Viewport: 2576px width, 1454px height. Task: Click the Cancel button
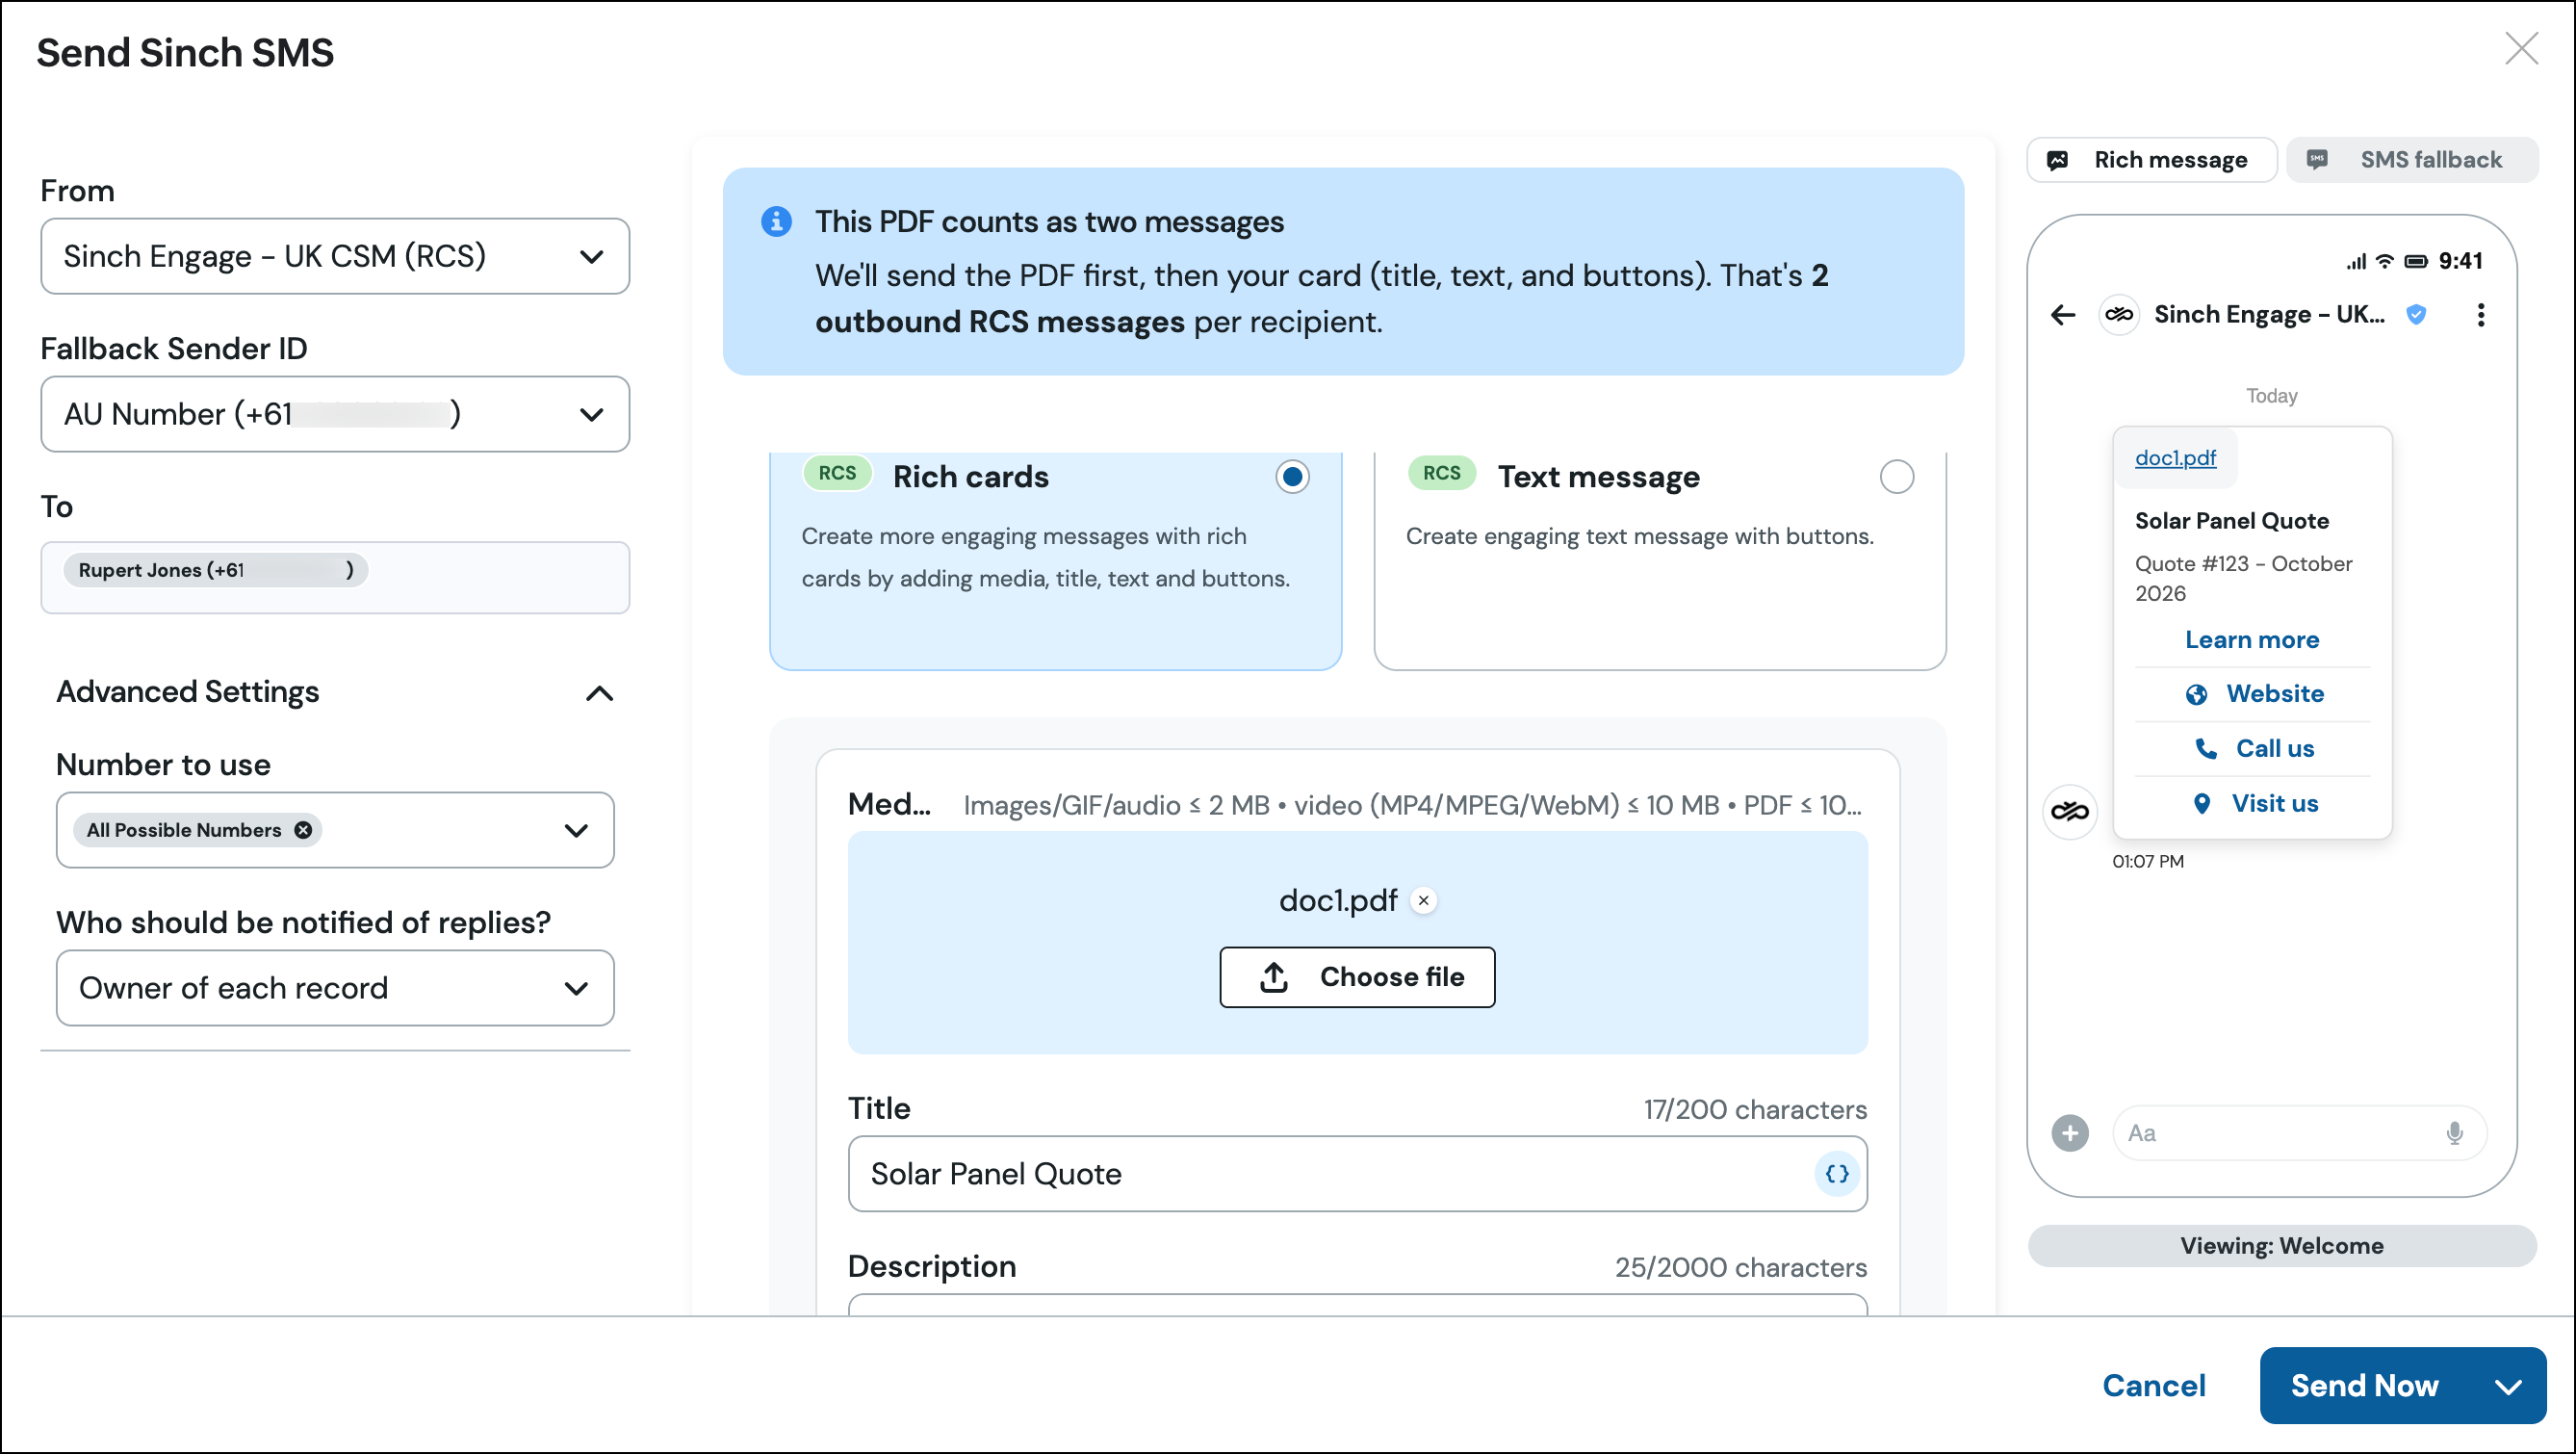[2154, 1386]
